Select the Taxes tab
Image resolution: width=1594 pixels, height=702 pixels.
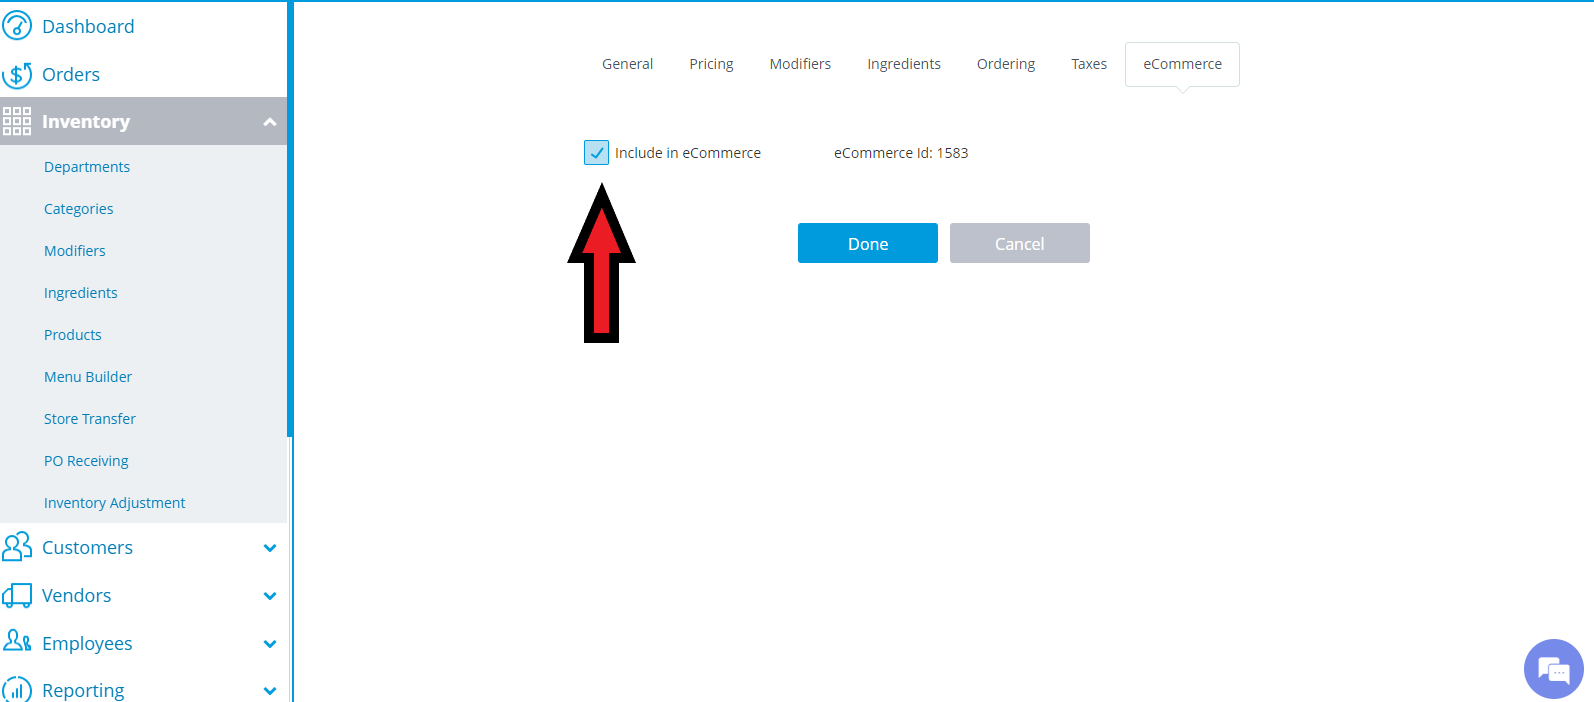[x=1089, y=64]
